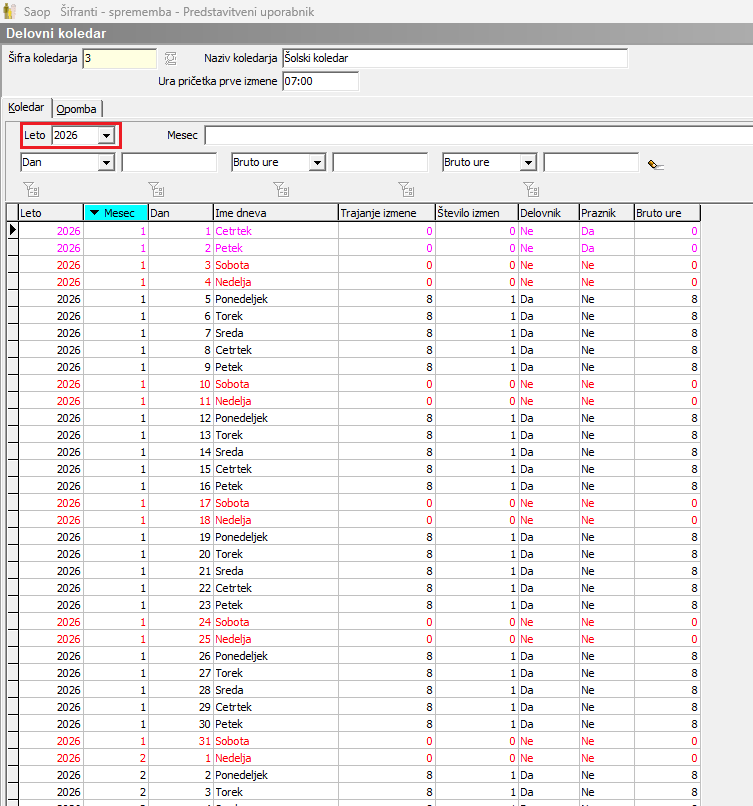The height and width of the screenshot is (806, 753).
Task: Sort by the Bruto ure column header
Action: (667, 213)
